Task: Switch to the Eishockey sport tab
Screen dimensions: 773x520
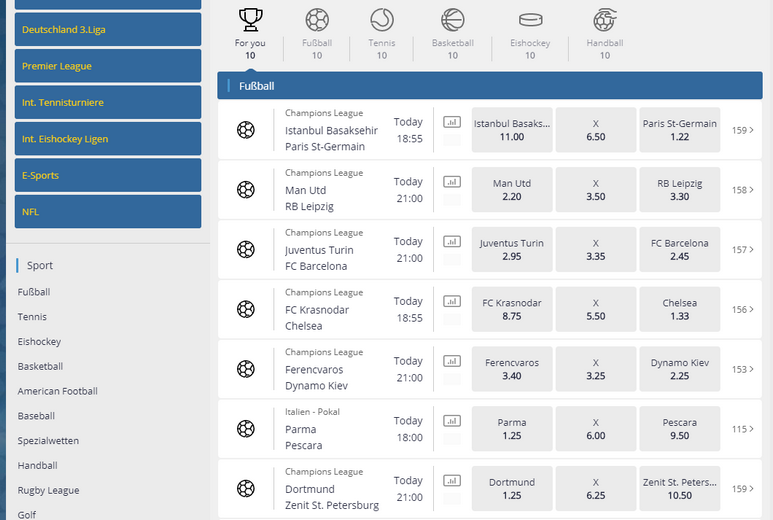Action: [530, 34]
